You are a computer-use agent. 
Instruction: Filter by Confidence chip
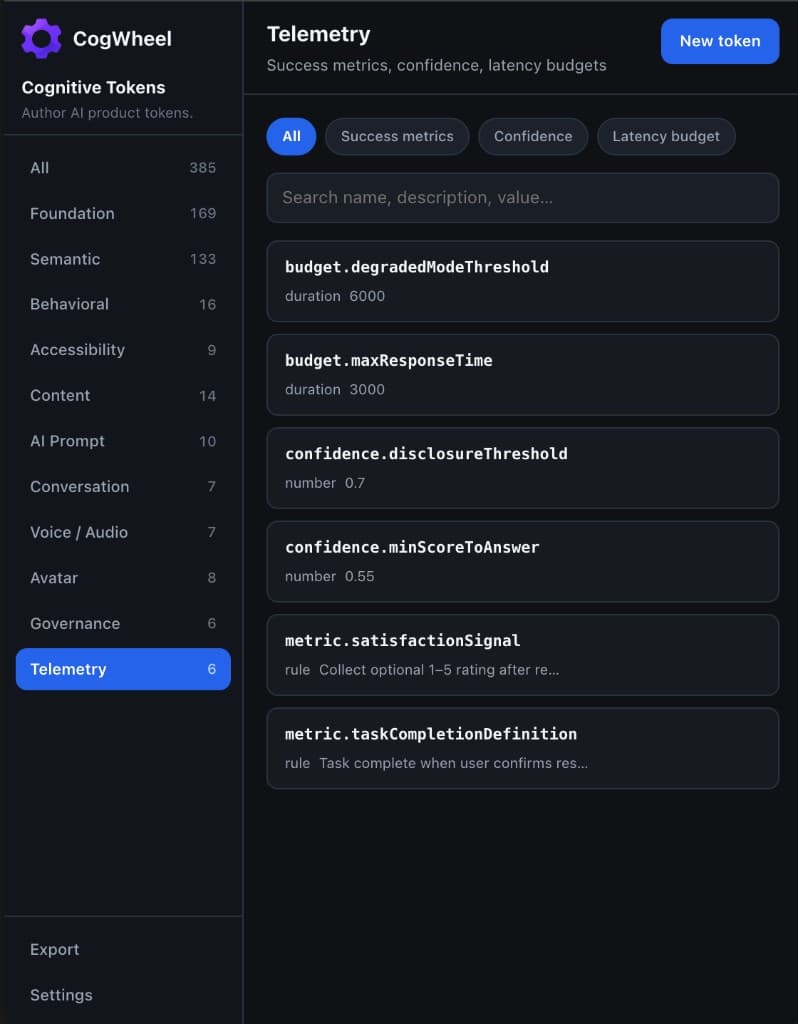(x=533, y=136)
